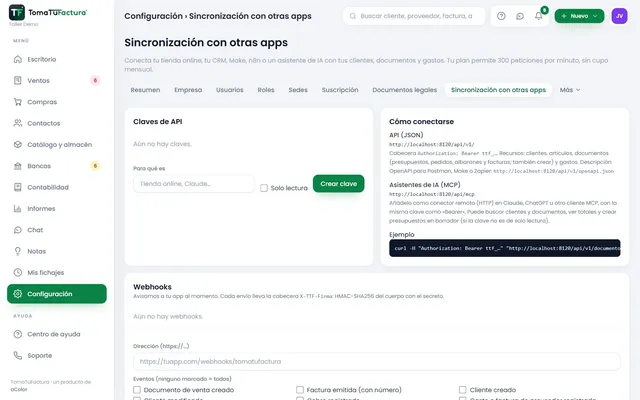The height and width of the screenshot is (400, 640).
Task: Click Centro de ayuda label in sidebar
Action: 54,334
